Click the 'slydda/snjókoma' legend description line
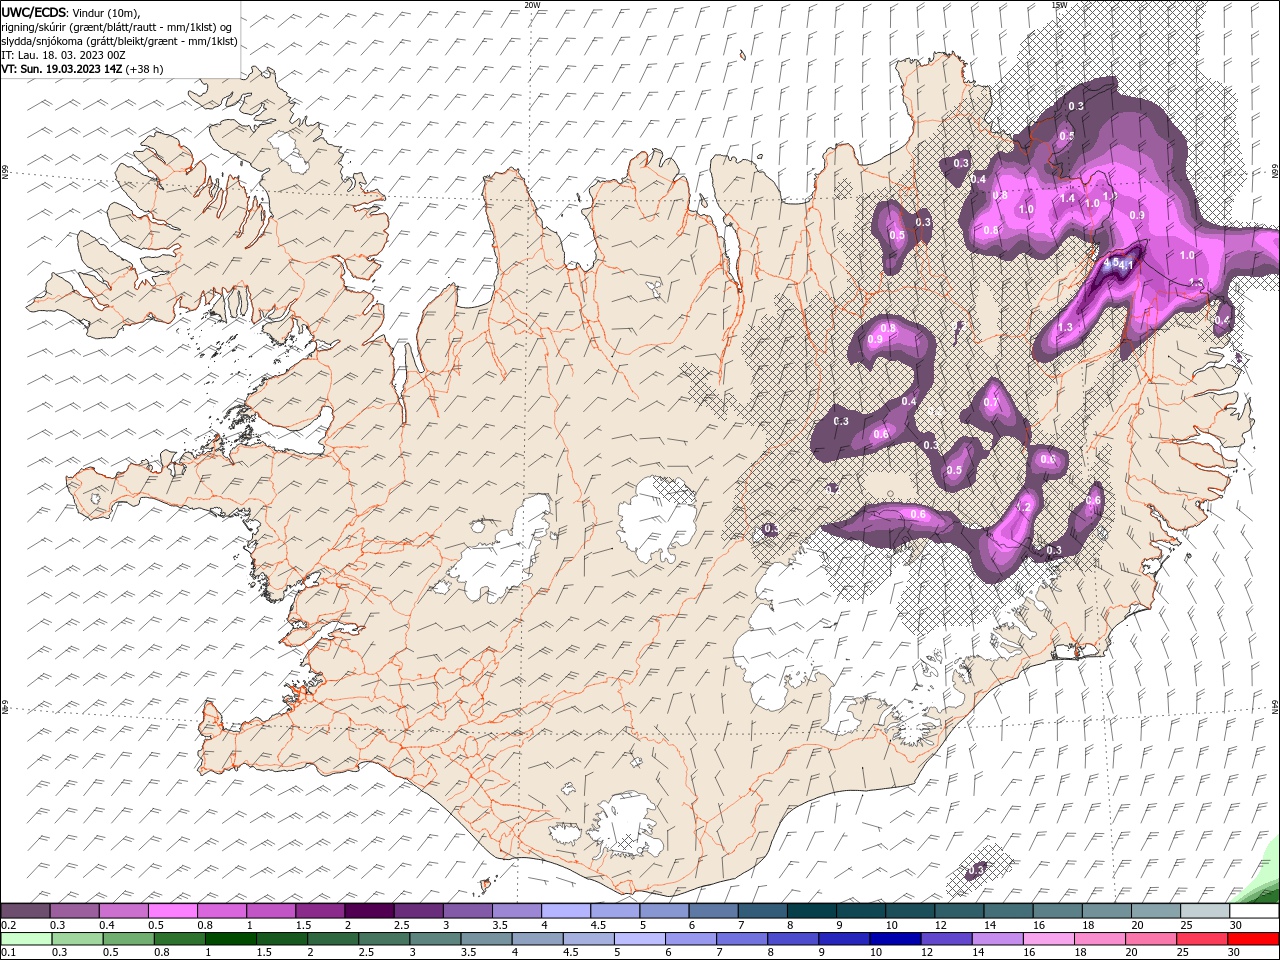The width and height of the screenshot is (1280, 960). point(120,41)
